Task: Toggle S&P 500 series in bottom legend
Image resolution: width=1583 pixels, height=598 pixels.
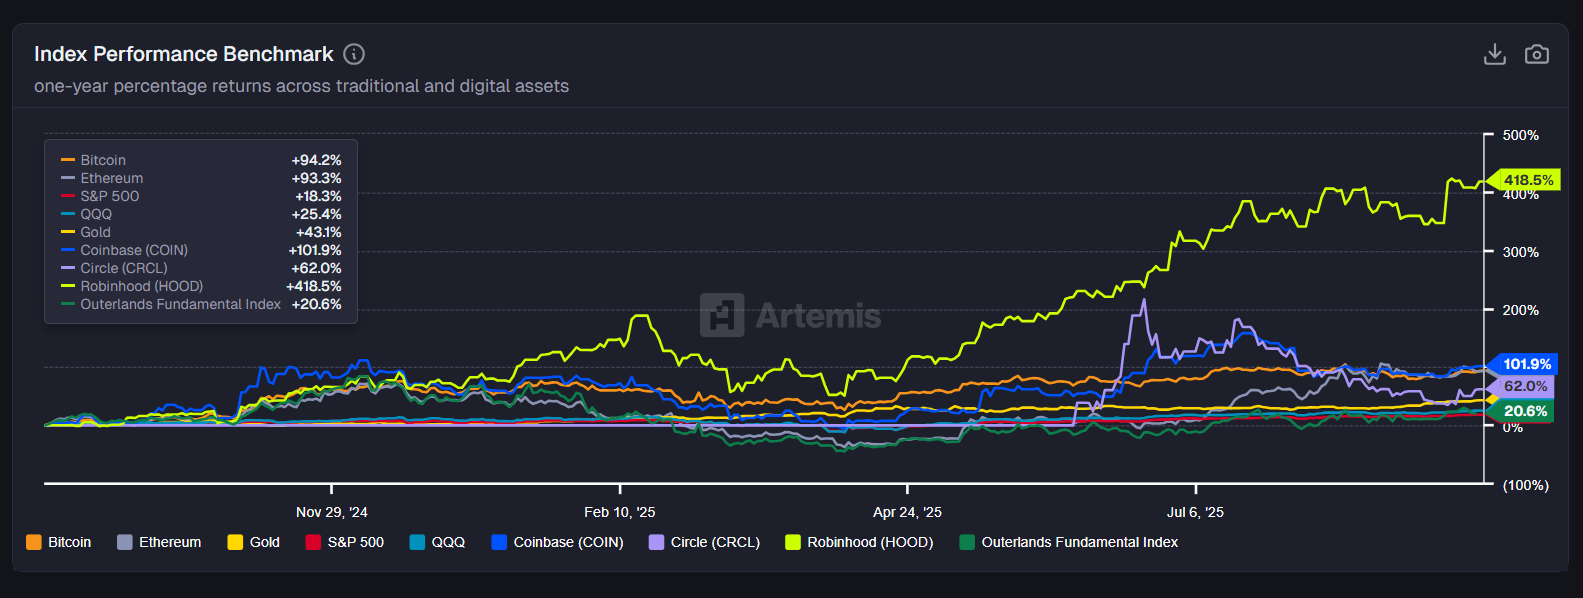Action: coord(345,542)
